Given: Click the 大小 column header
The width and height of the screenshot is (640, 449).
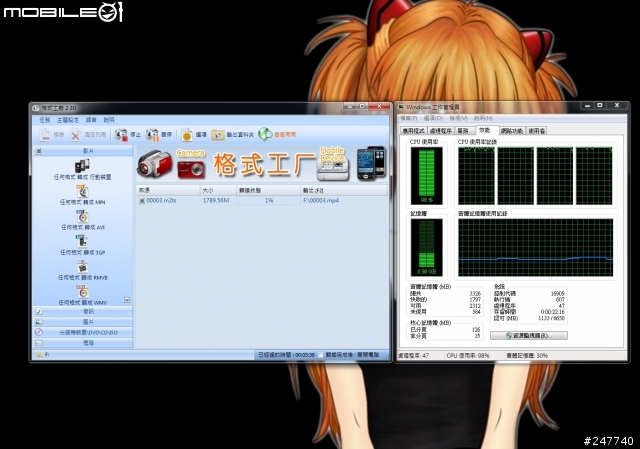Looking at the screenshot, I should 218,190.
